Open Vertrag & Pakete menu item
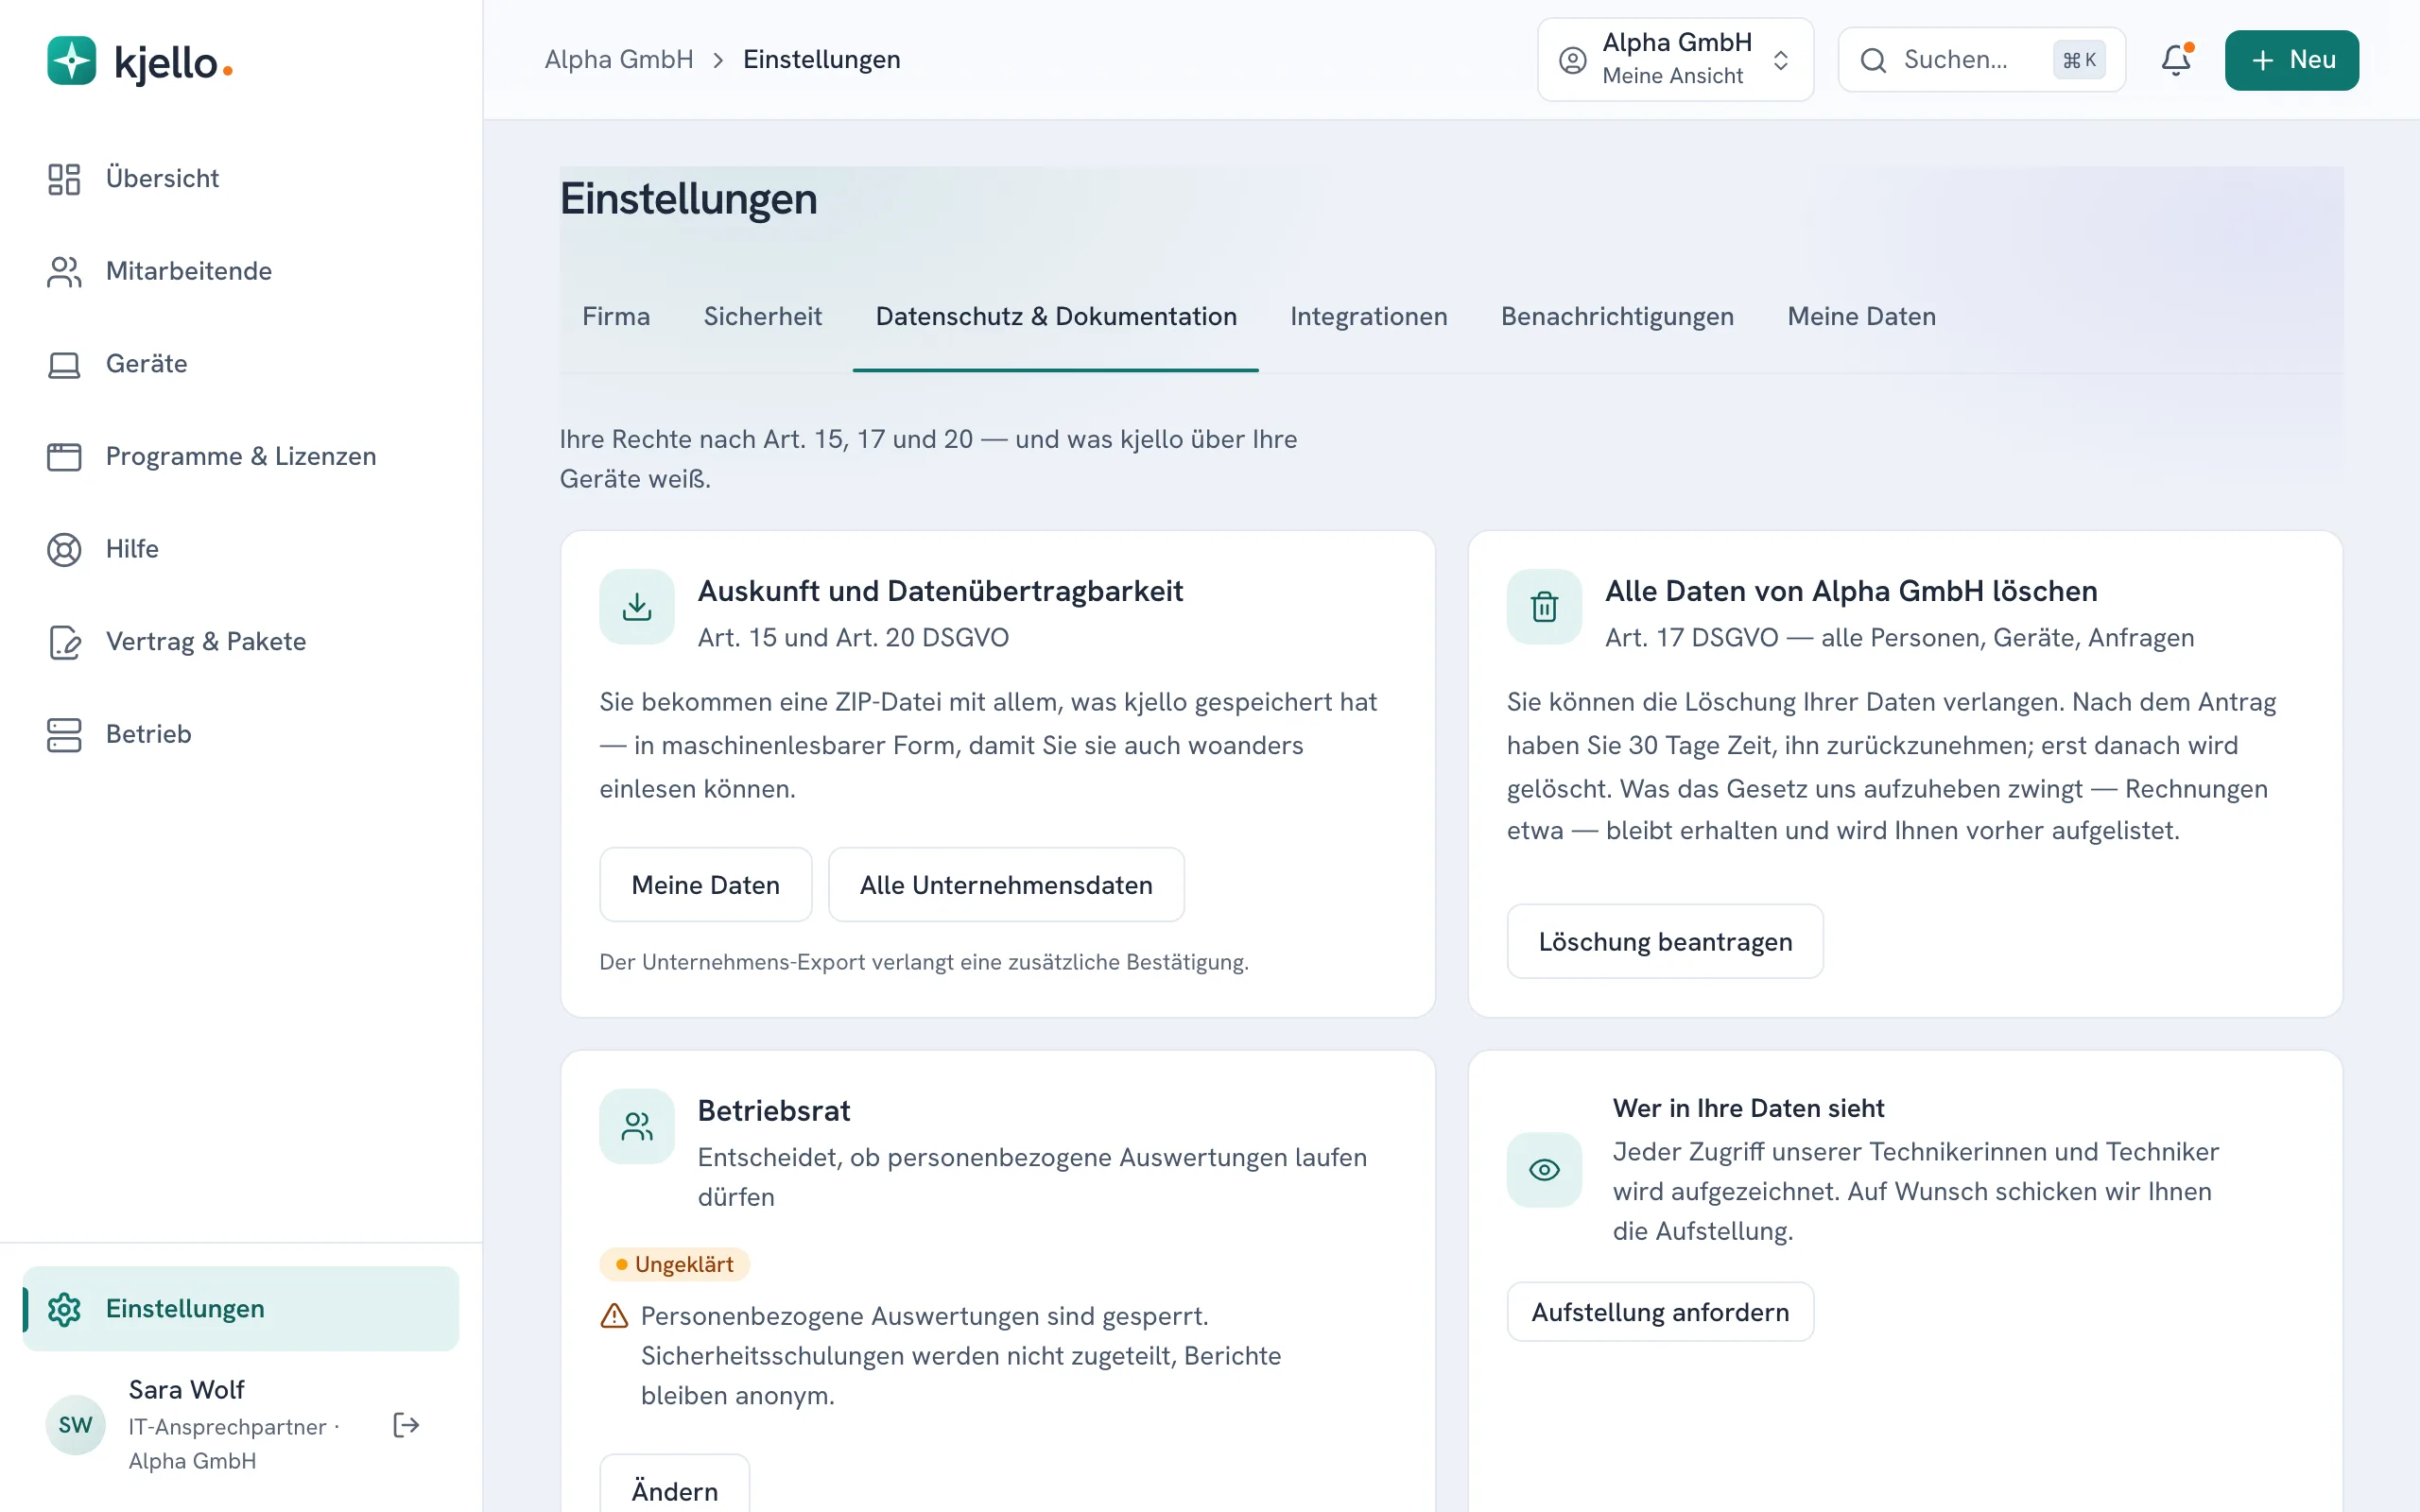2420x1512 pixels. pos(241,642)
